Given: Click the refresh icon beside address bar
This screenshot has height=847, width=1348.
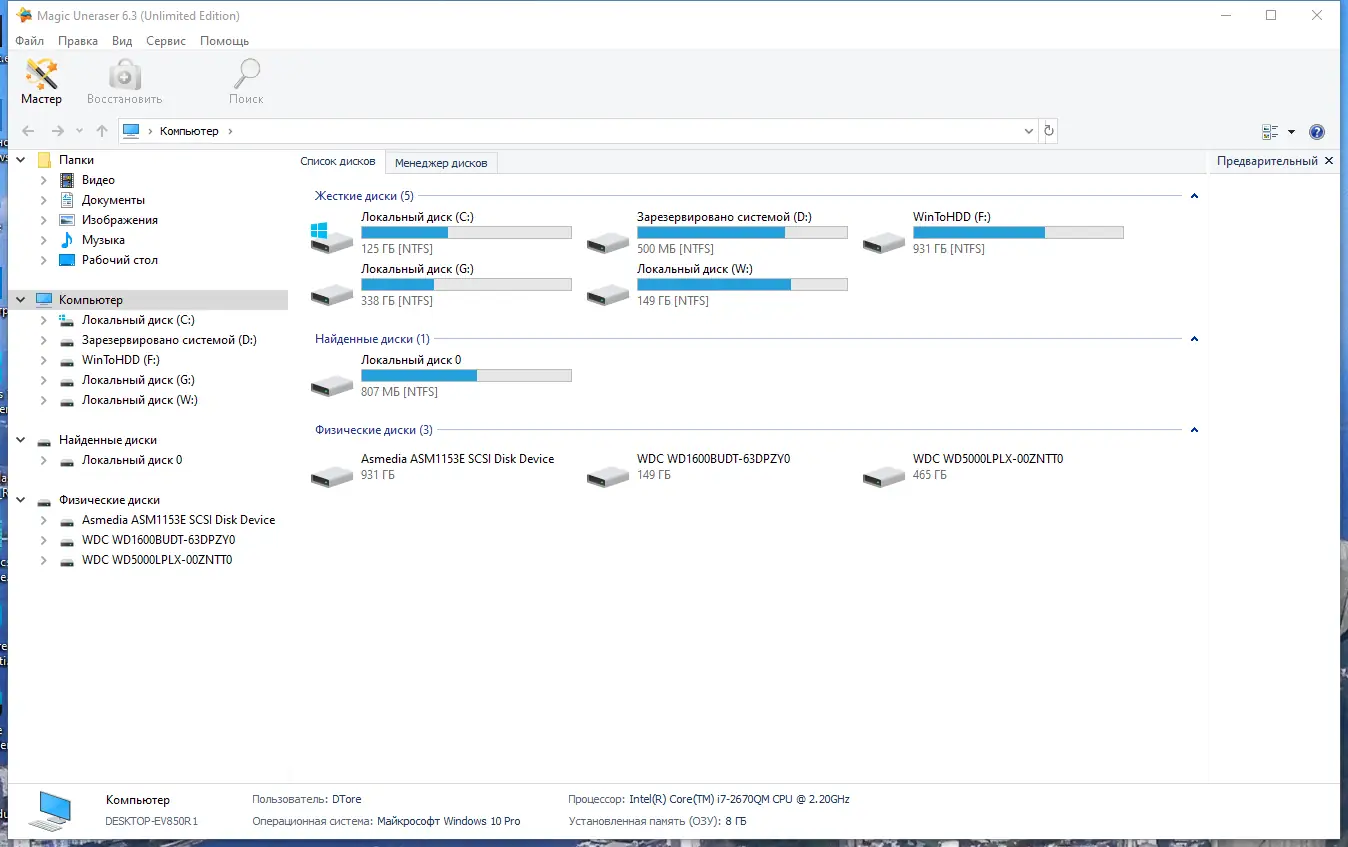Looking at the screenshot, I should pos(1049,131).
